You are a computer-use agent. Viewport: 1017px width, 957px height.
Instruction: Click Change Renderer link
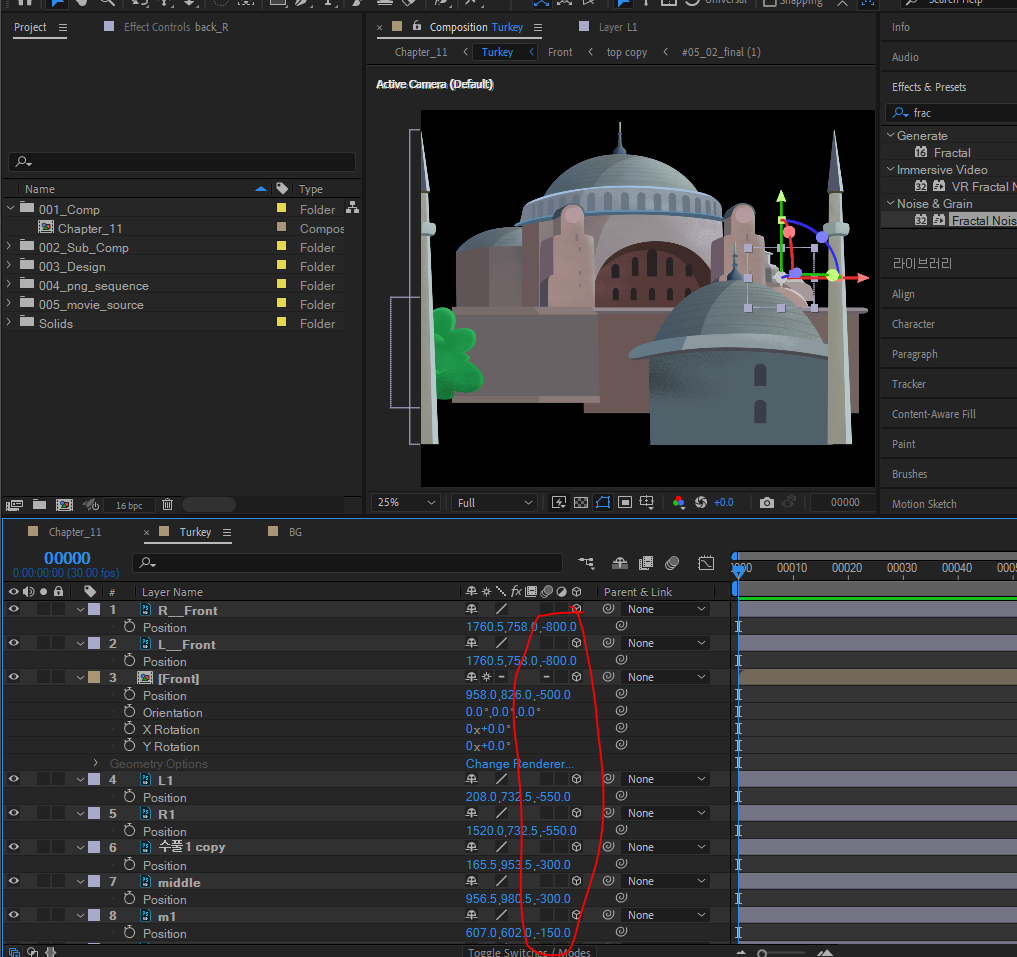coord(520,764)
